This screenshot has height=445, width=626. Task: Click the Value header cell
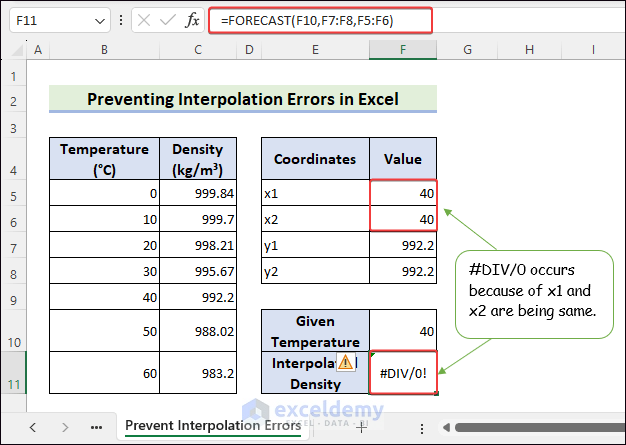point(403,159)
